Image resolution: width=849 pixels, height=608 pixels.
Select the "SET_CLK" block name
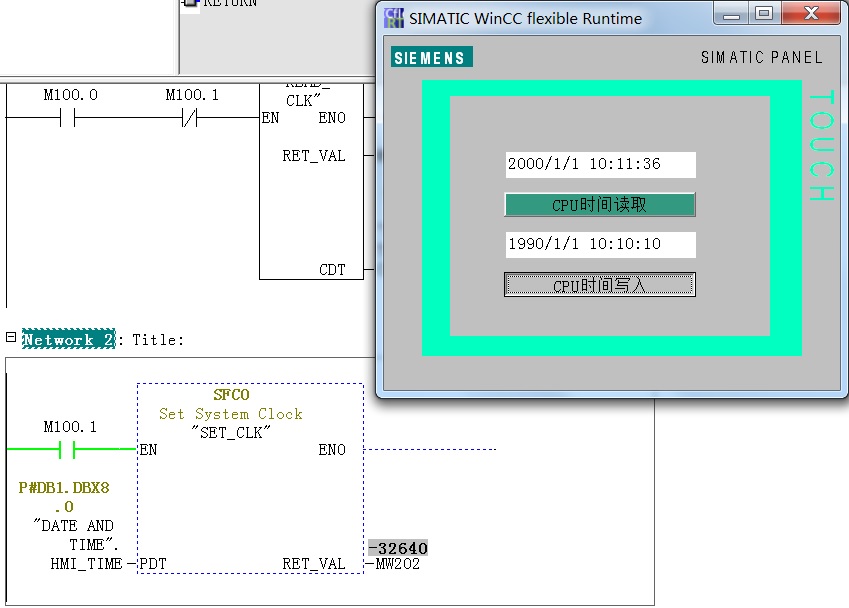(x=231, y=433)
